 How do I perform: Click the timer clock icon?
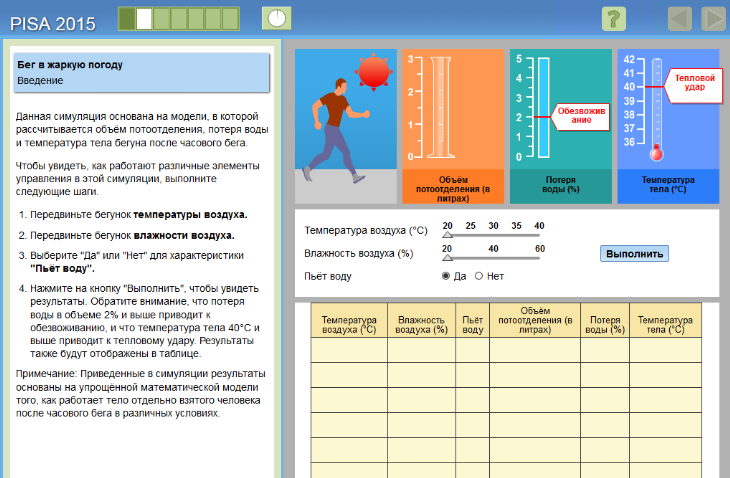tap(277, 19)
